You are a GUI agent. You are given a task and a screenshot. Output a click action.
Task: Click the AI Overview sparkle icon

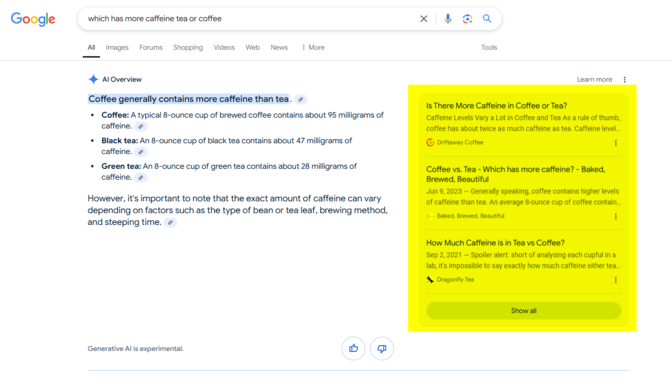pos(93,79)
